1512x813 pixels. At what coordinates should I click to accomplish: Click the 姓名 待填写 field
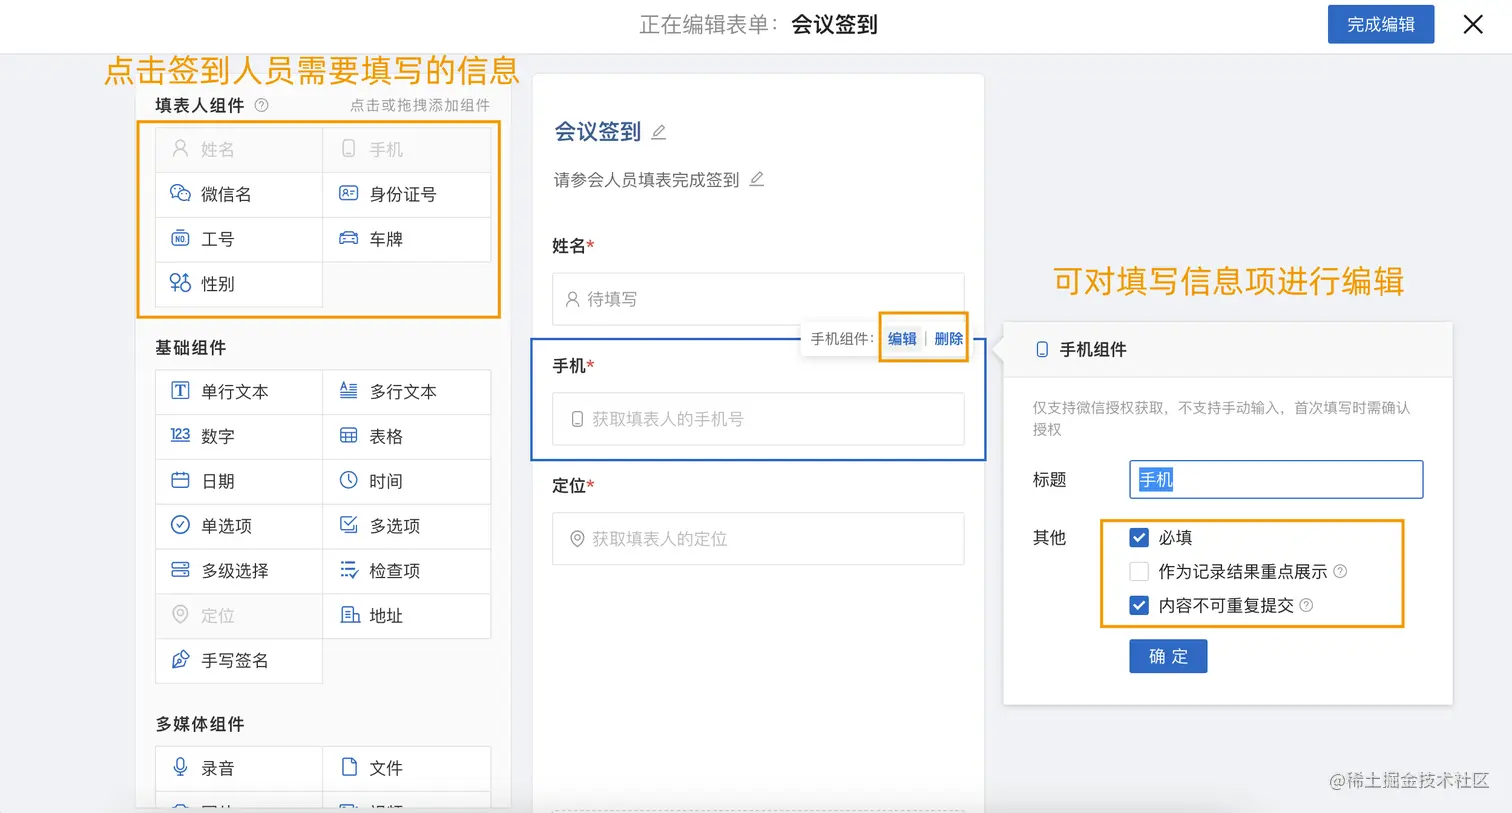(x=758, y=299)
